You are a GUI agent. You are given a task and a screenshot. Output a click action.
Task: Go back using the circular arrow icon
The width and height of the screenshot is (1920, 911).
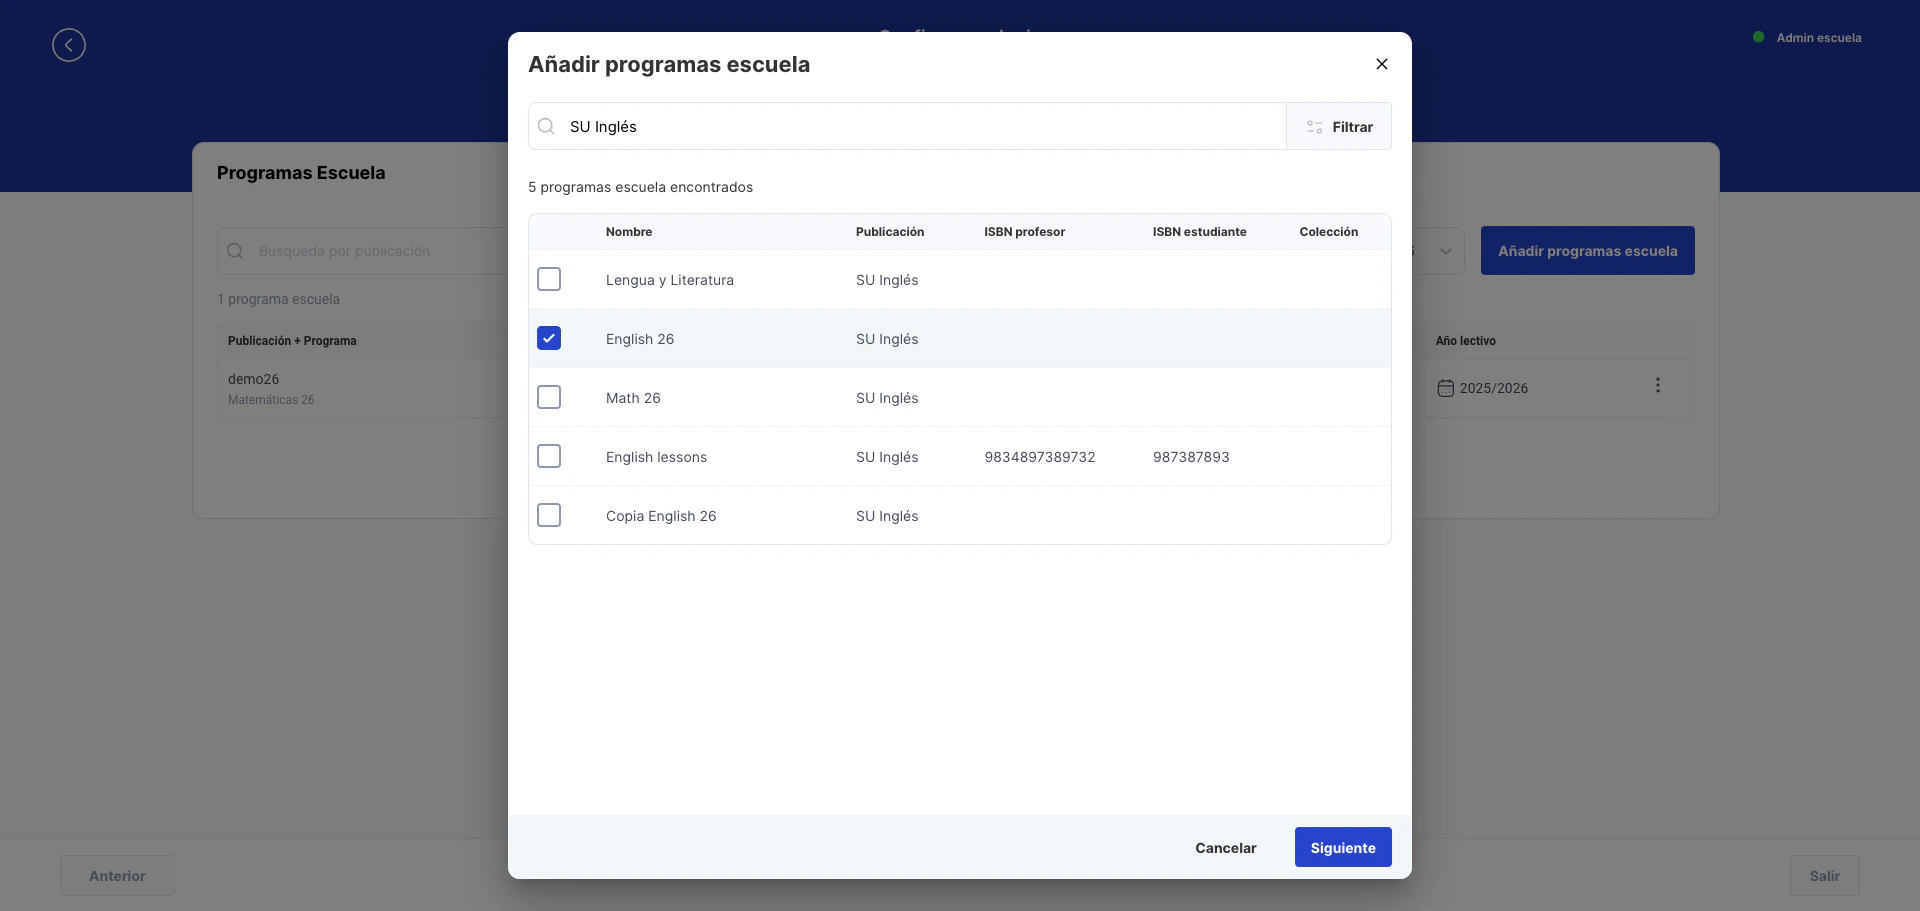coord(69,45)
